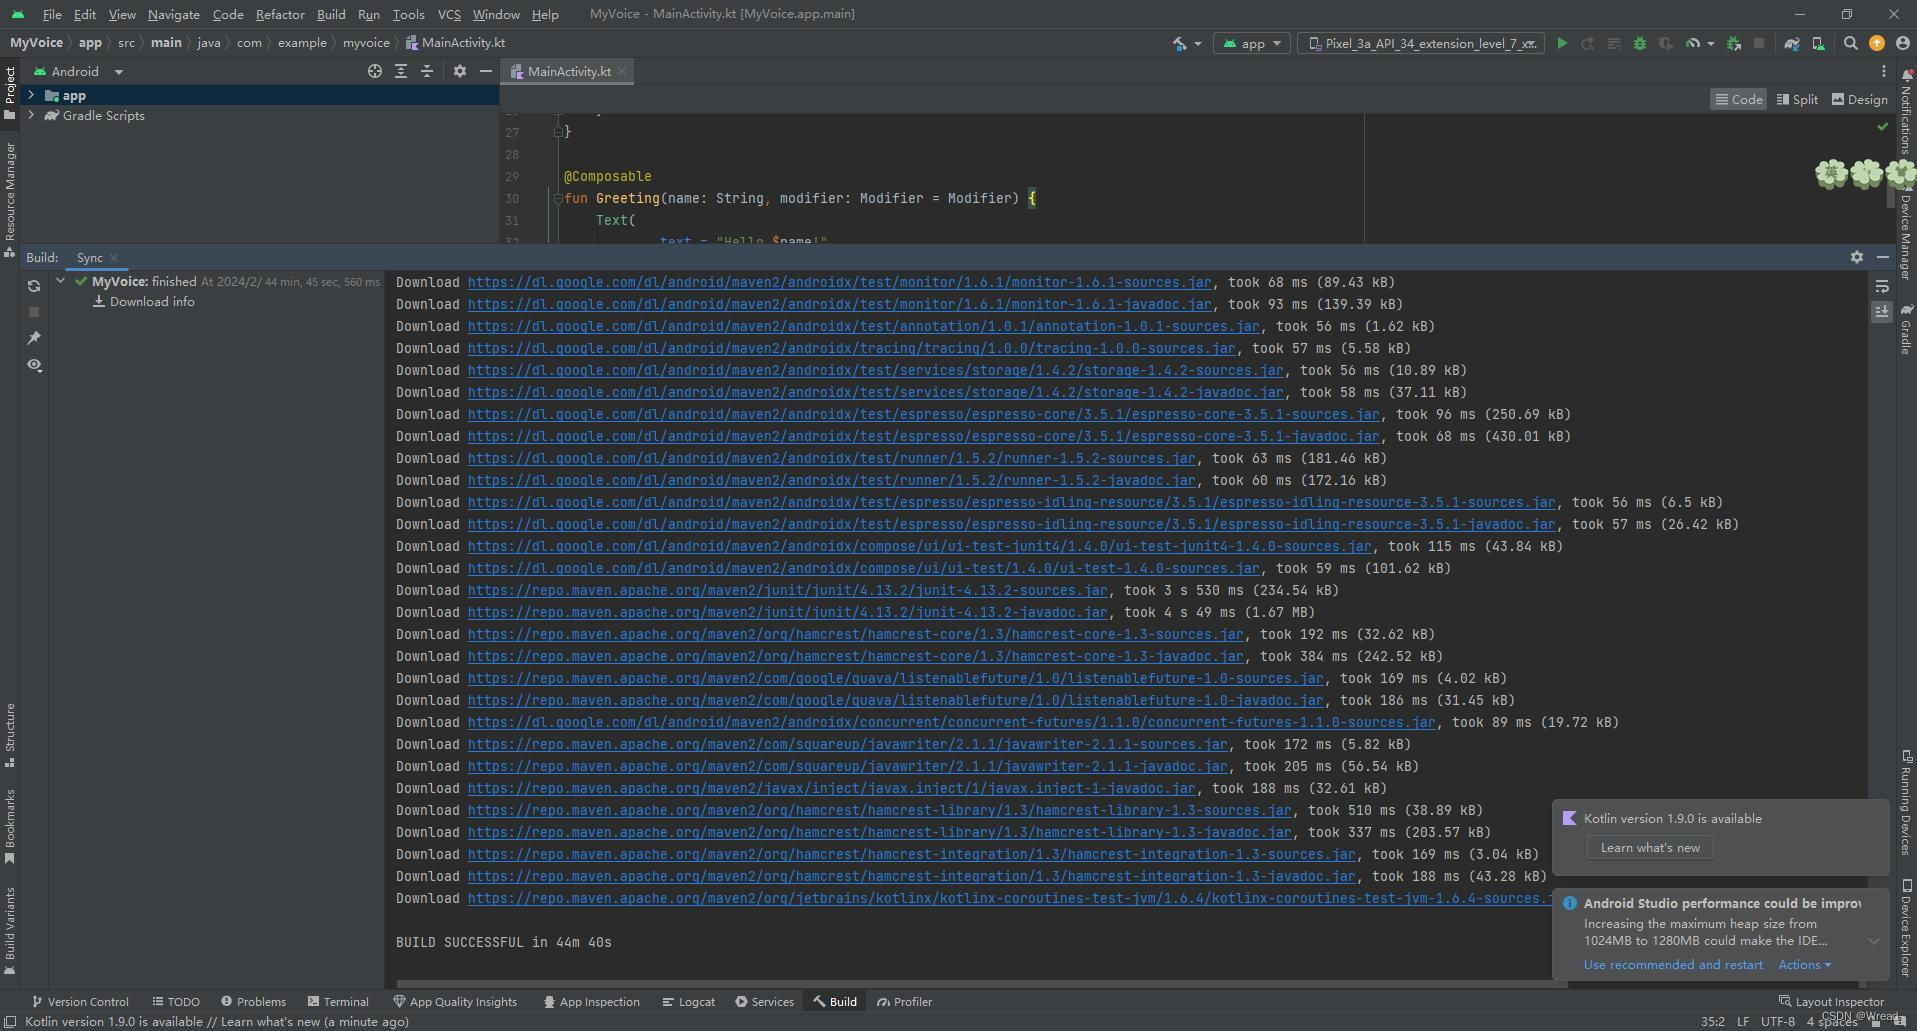Open the app run configuration dropdown
1917x1031 pixels.
(x=1251, y=43)
